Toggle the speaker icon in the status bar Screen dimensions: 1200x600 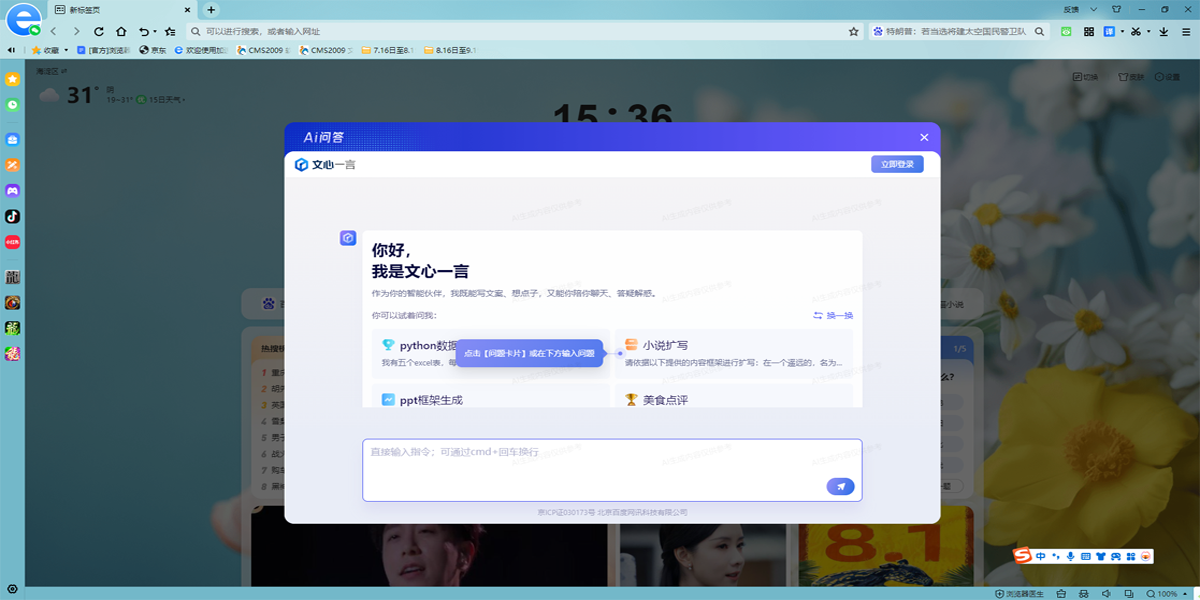(x=1107, y=593)
